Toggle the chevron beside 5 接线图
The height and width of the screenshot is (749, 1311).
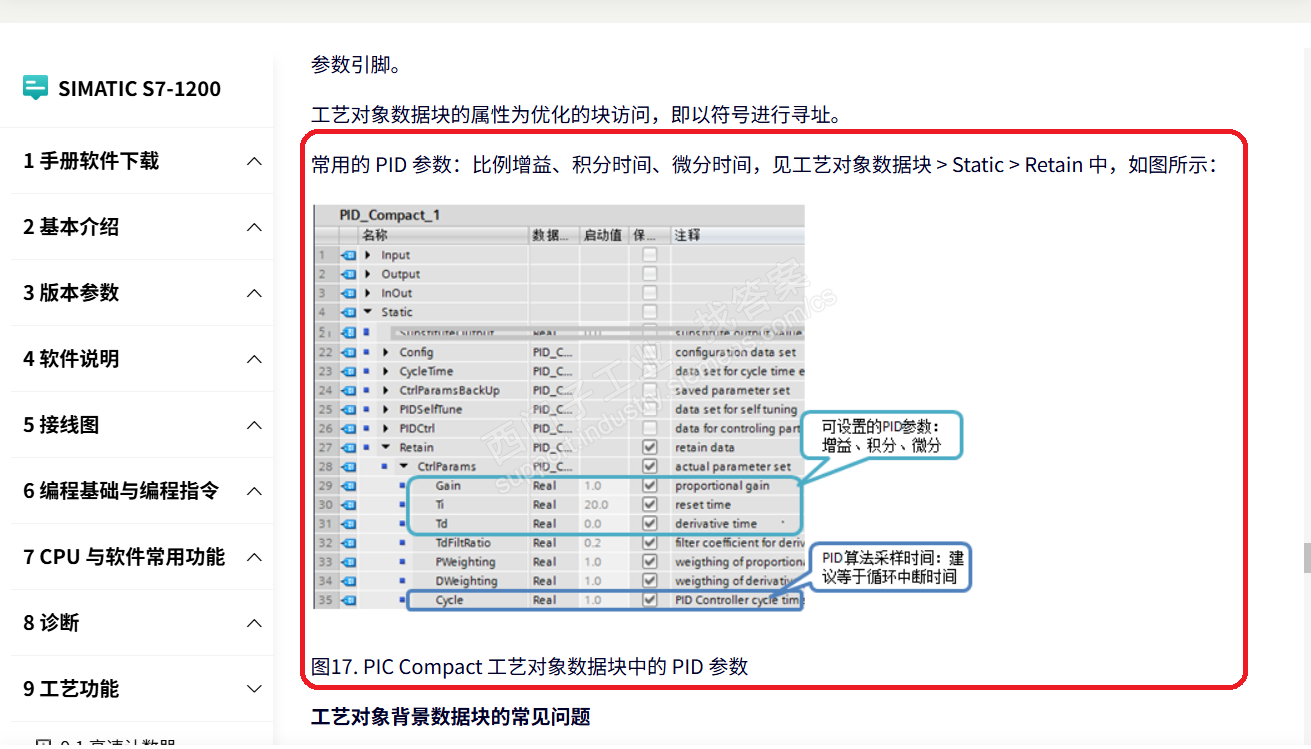click(x=255, y=425)
